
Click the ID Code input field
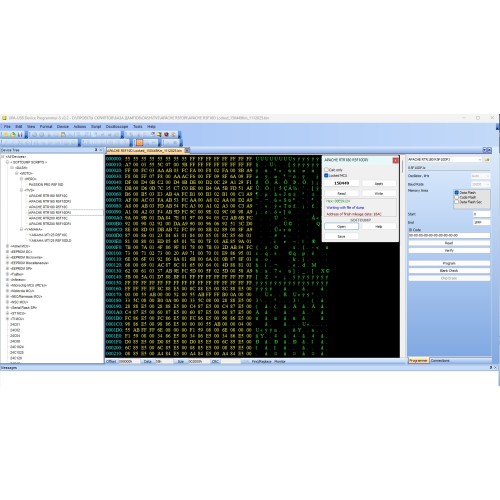449,235
